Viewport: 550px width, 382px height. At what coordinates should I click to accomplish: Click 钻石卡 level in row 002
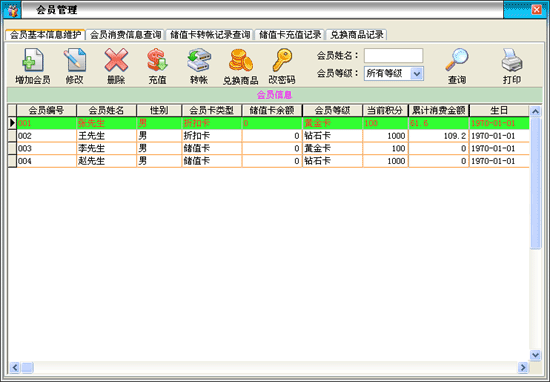(x=332, y=136)
